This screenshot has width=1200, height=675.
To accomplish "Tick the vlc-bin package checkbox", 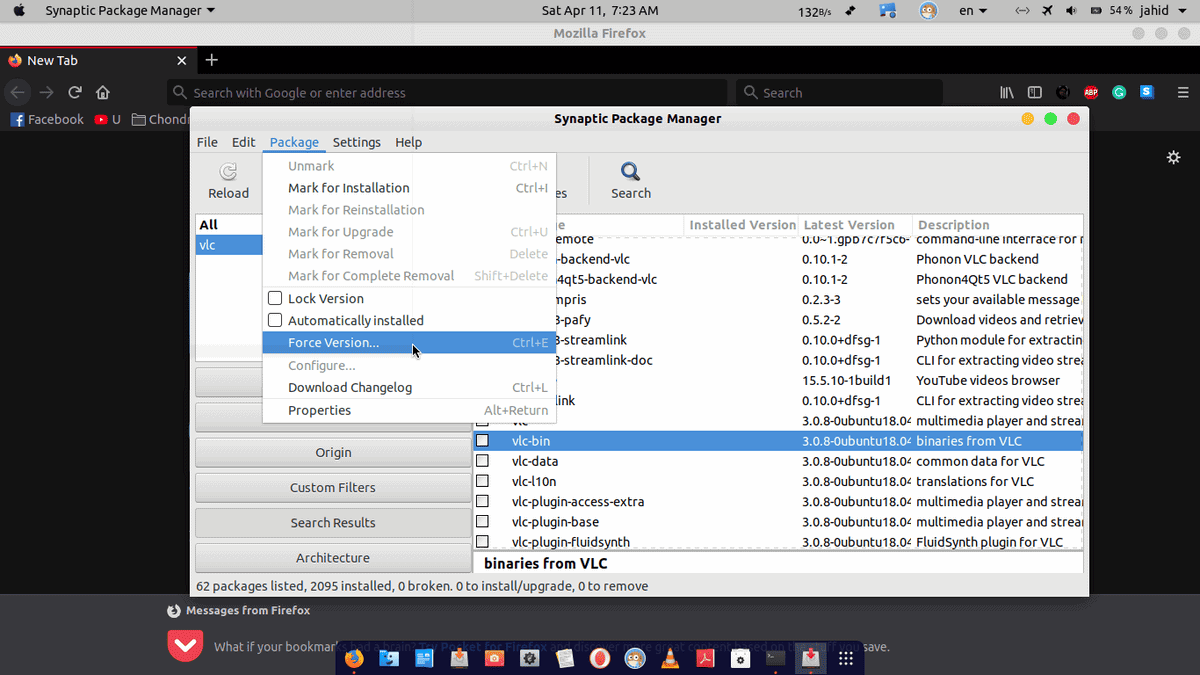I will pos(482,440).
